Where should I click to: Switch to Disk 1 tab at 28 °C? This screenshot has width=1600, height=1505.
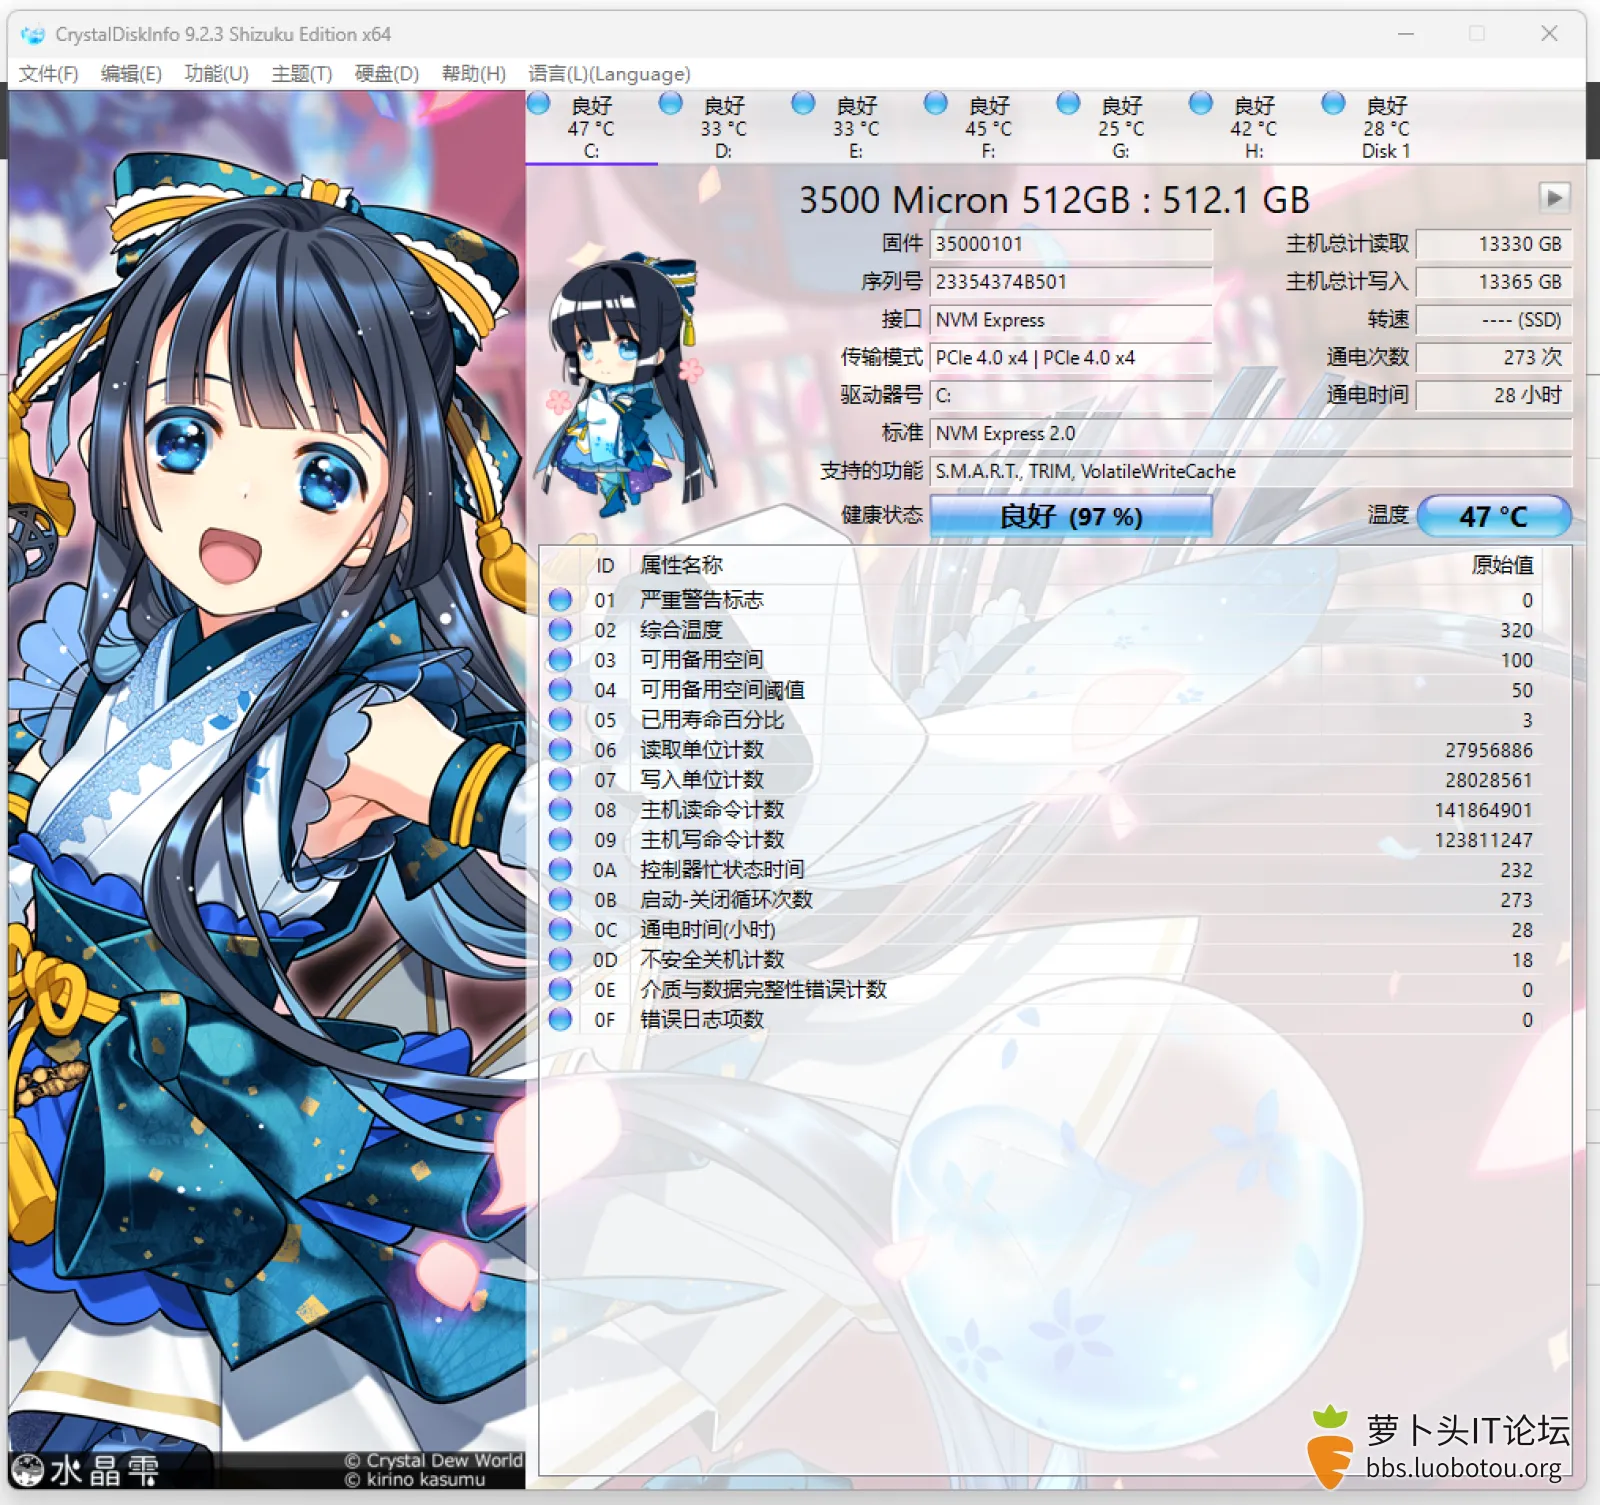pyautogui.click(x=1386, y=128)
